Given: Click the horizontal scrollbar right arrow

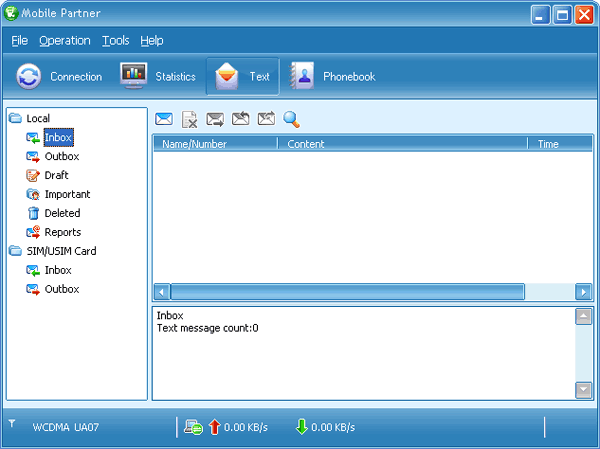Looking at the screenshot, I should [x=584, y=292].
